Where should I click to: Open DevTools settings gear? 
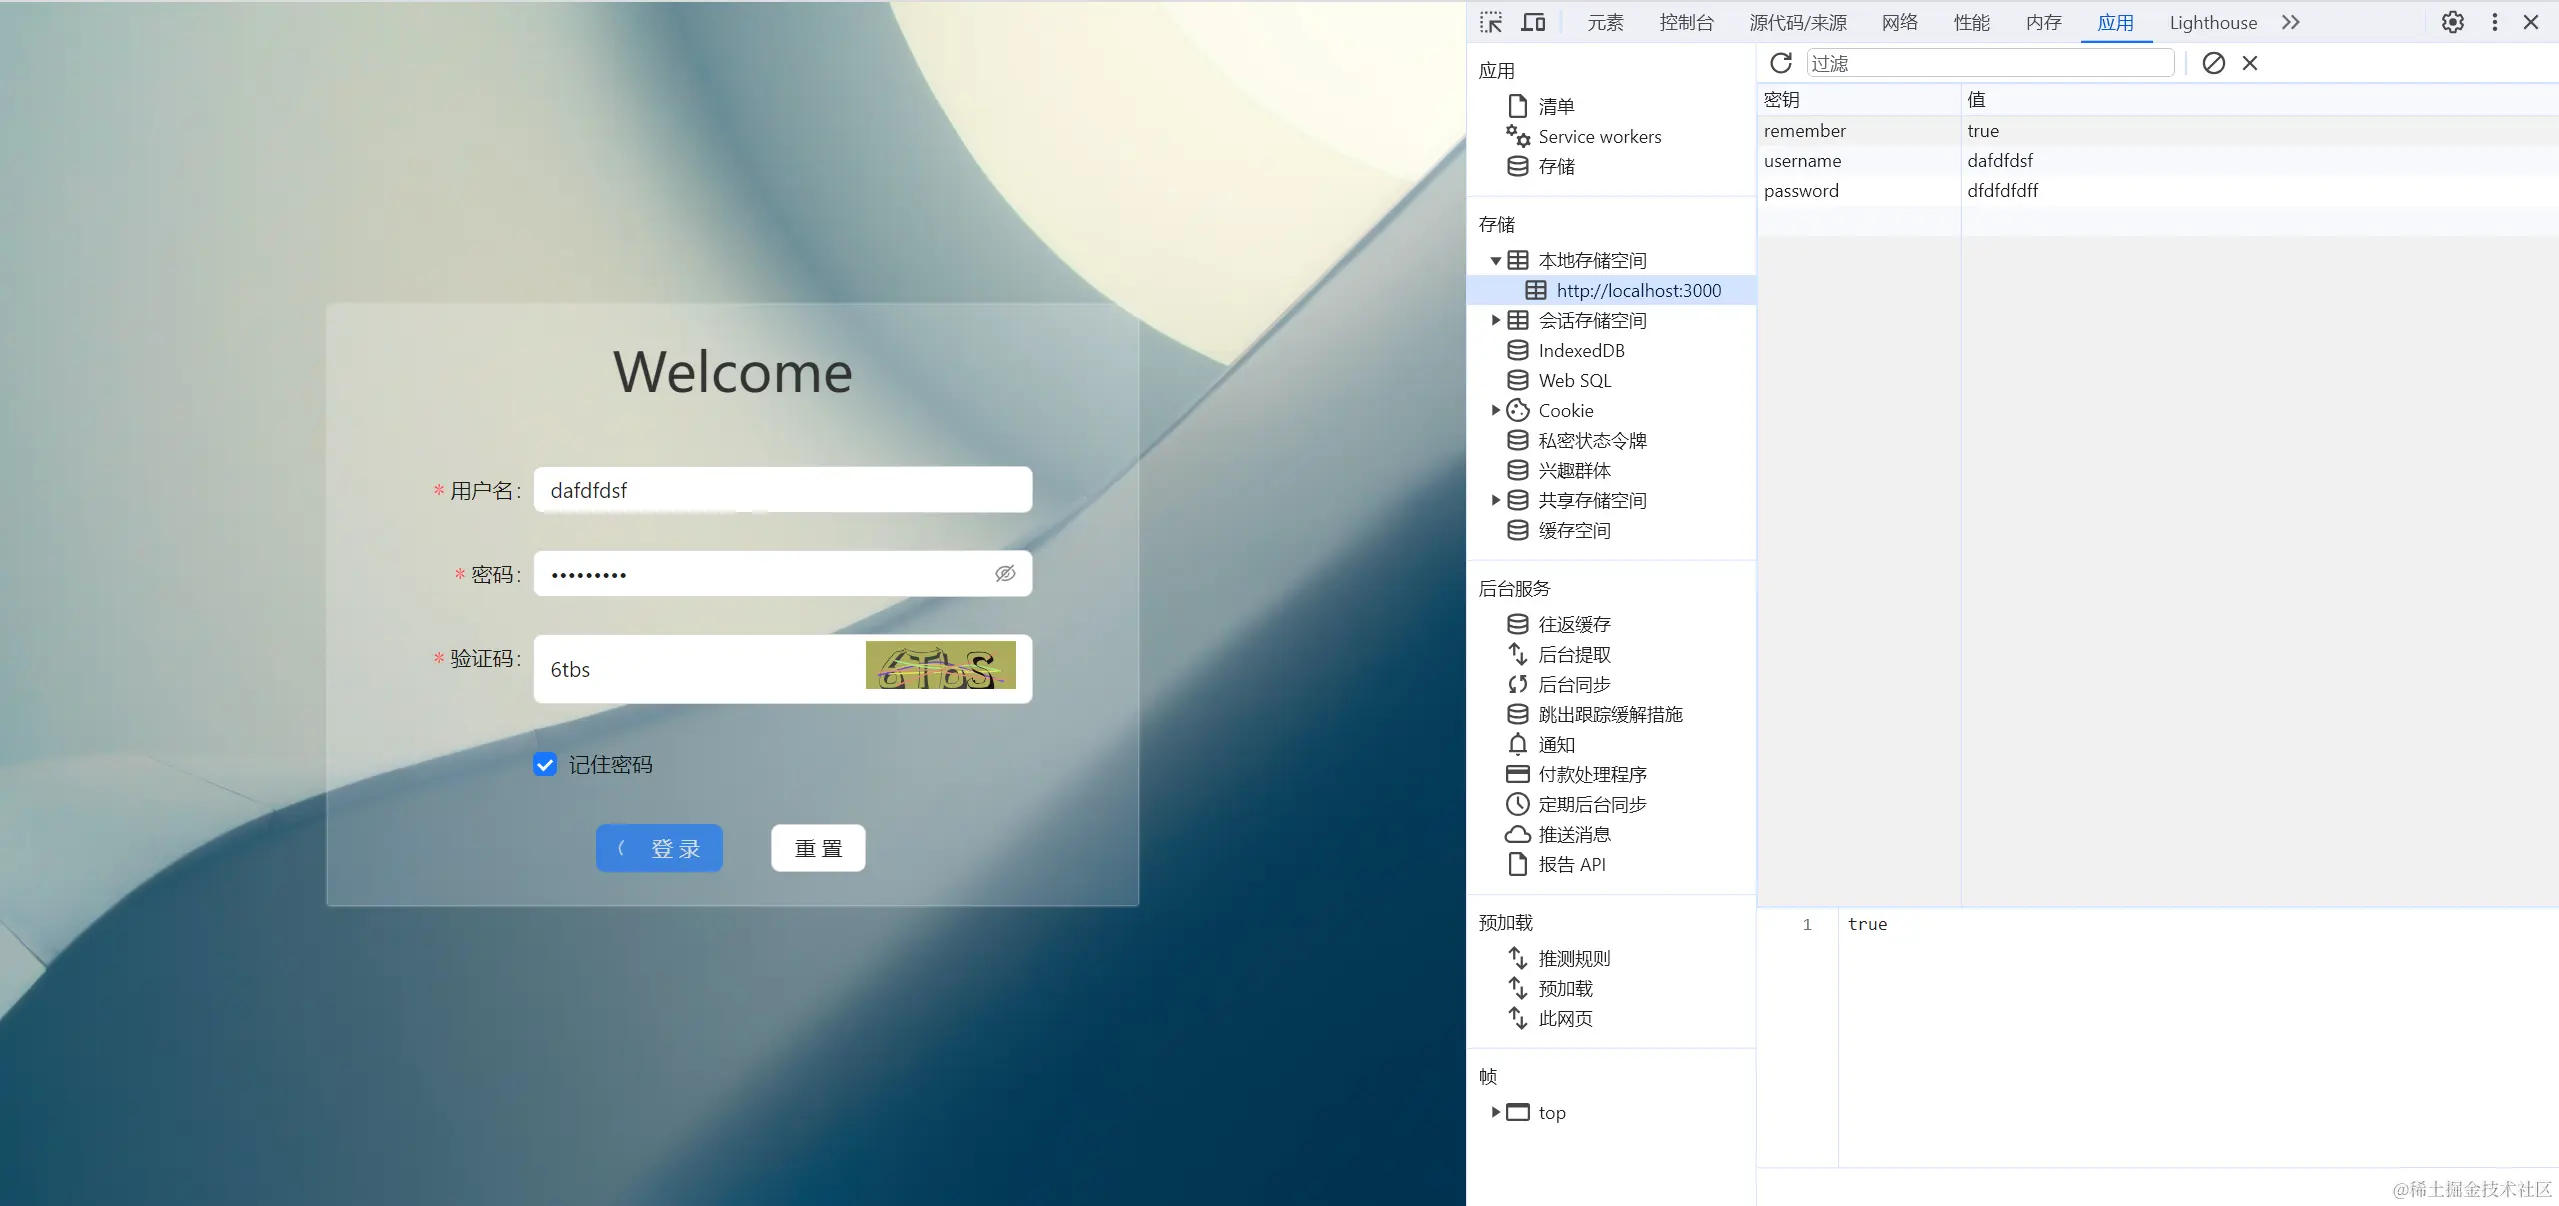[x=2453, y=22]
